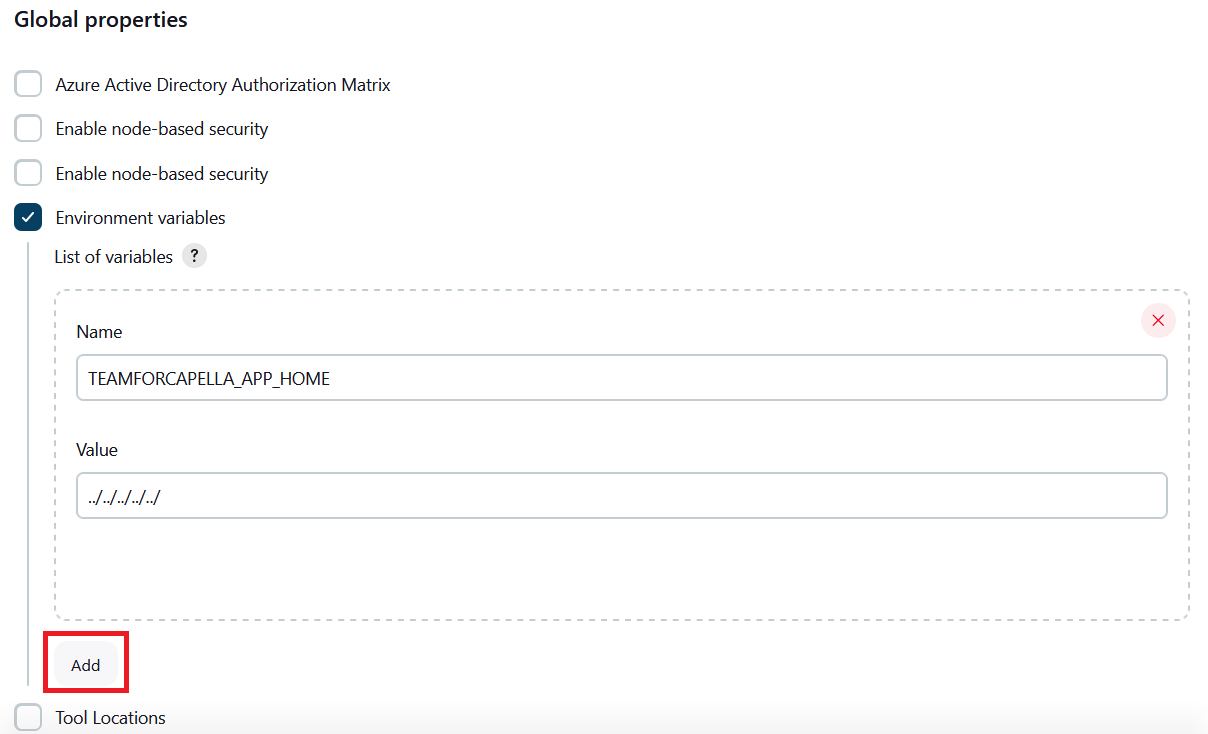Click the second Enable node-based security label
Viewport: 1208px width, 734px height.
(162, 174)
